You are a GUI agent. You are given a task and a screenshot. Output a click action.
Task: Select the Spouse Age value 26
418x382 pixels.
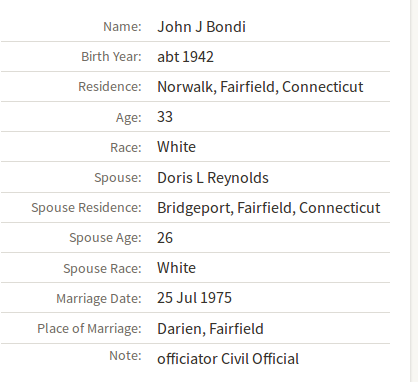(165, 238)
